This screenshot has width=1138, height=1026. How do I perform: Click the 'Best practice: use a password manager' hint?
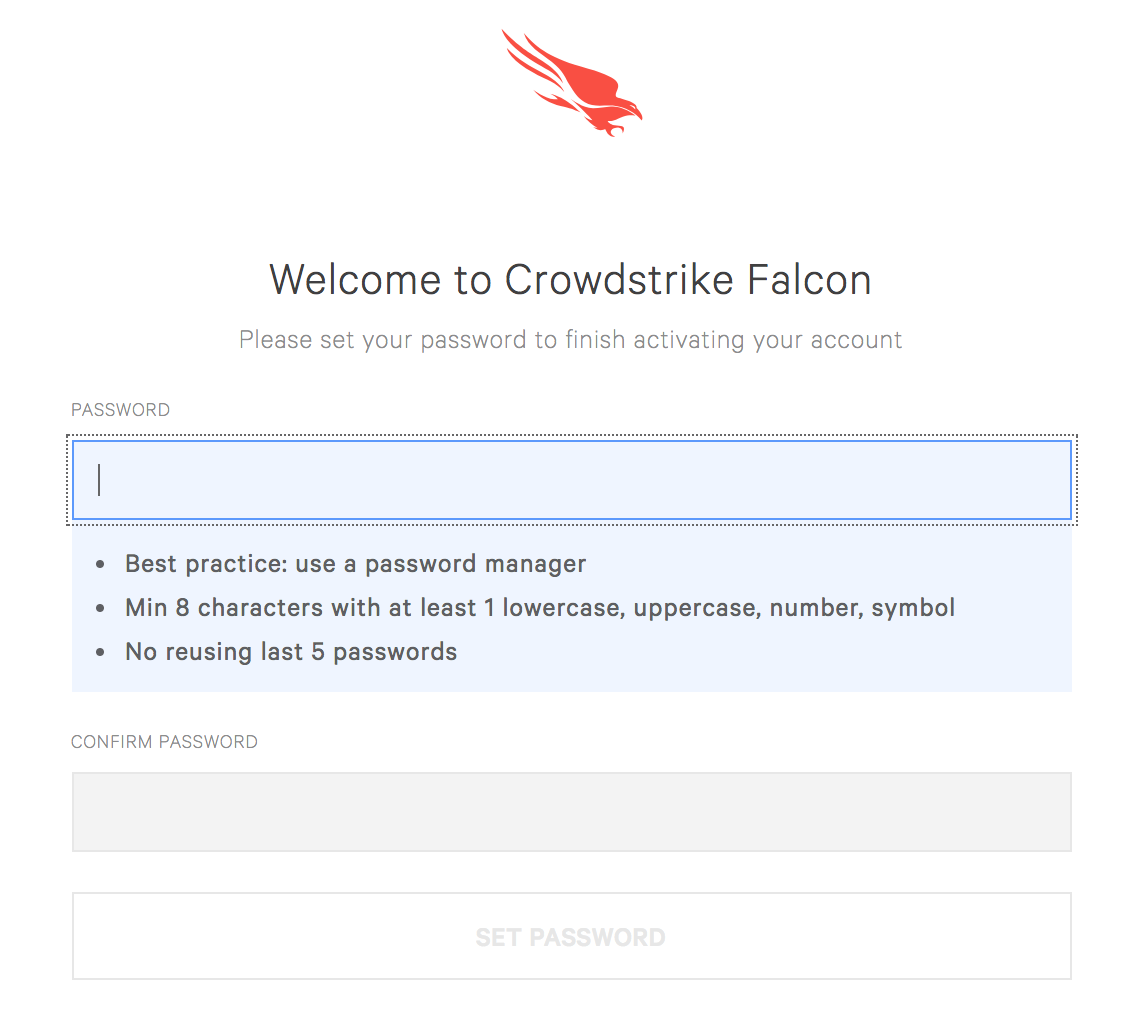pos(355,564)
